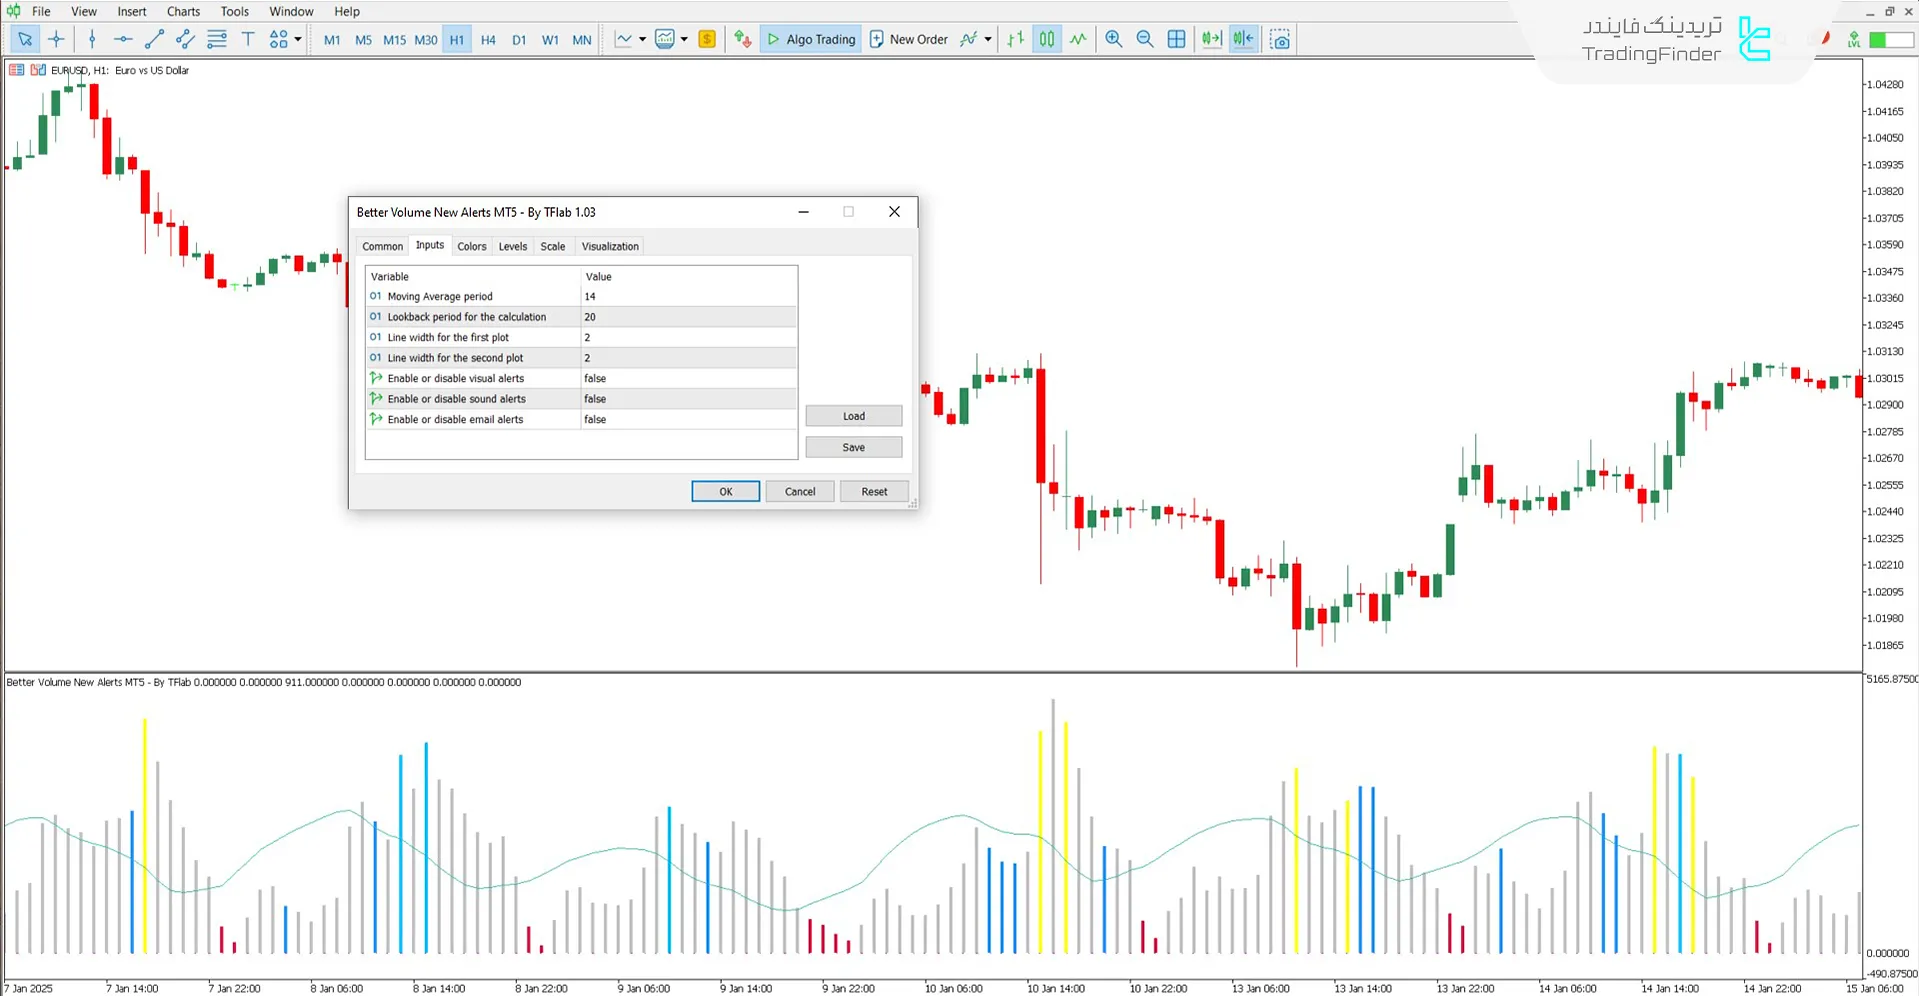Toggle chart auto-scroll to latest bar
The height and width of the screenshot is (996, 1919).
point(1211,39)
